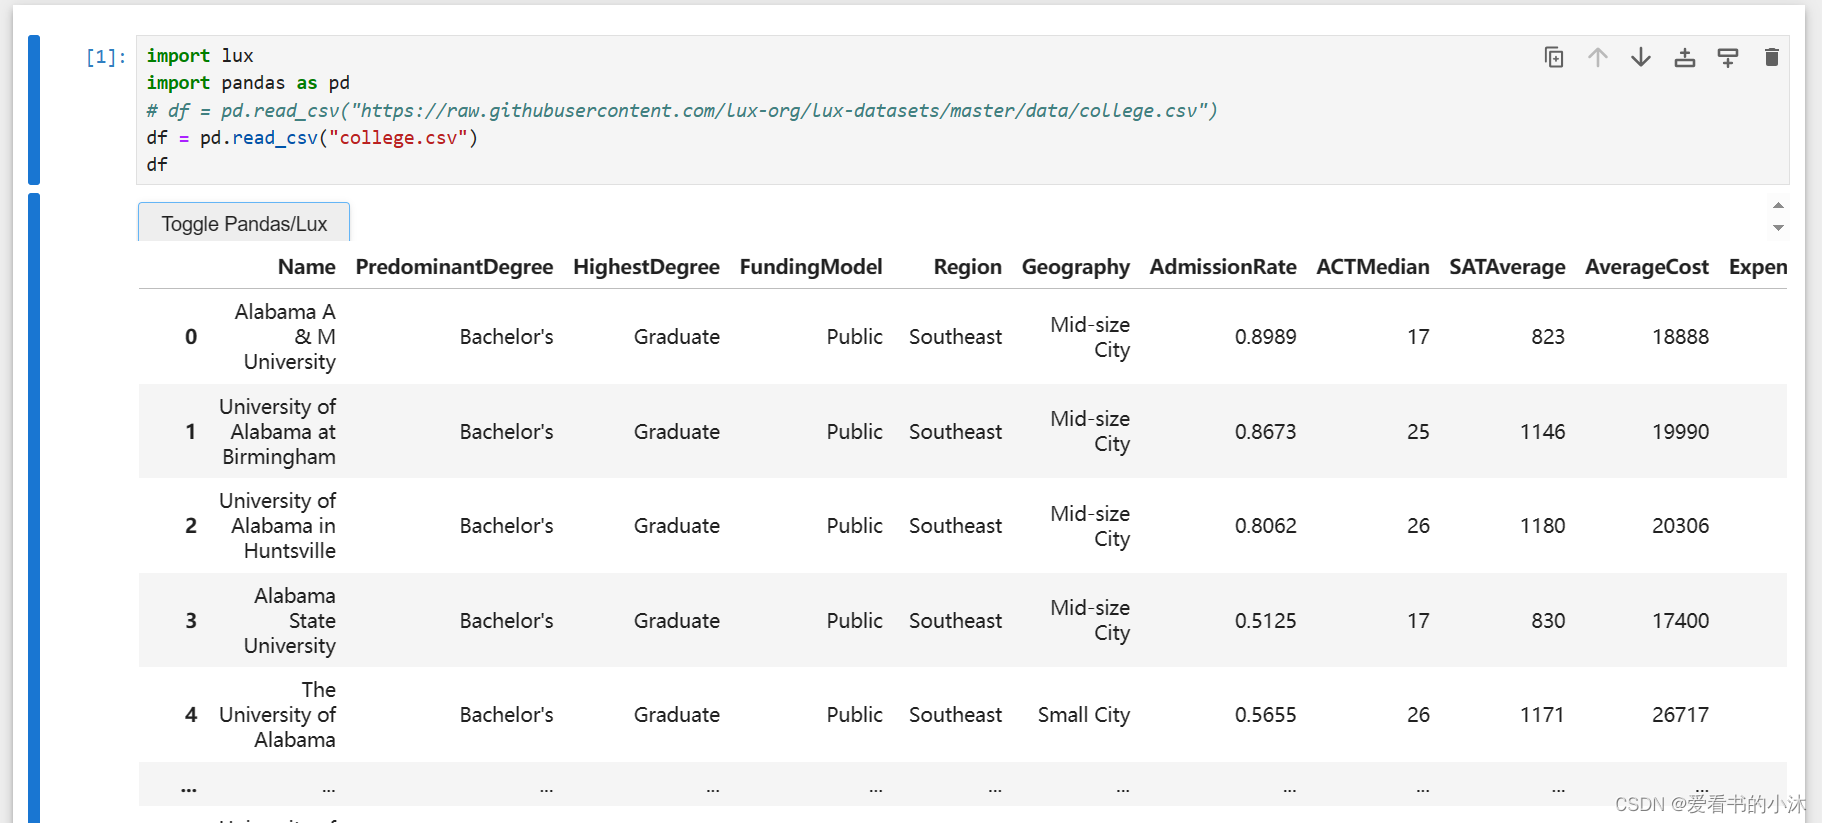The width and height of the screenshot is (1822, 823).
Task: Click output scroll up arrow
Action: (1778, 205)
